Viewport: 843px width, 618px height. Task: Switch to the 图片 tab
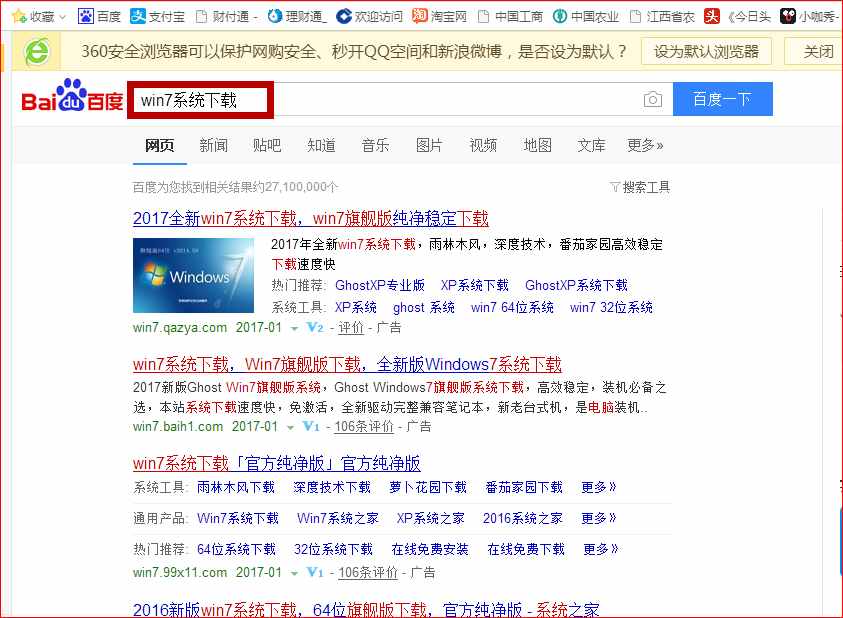pyautogui.click(x=429, y=145)
